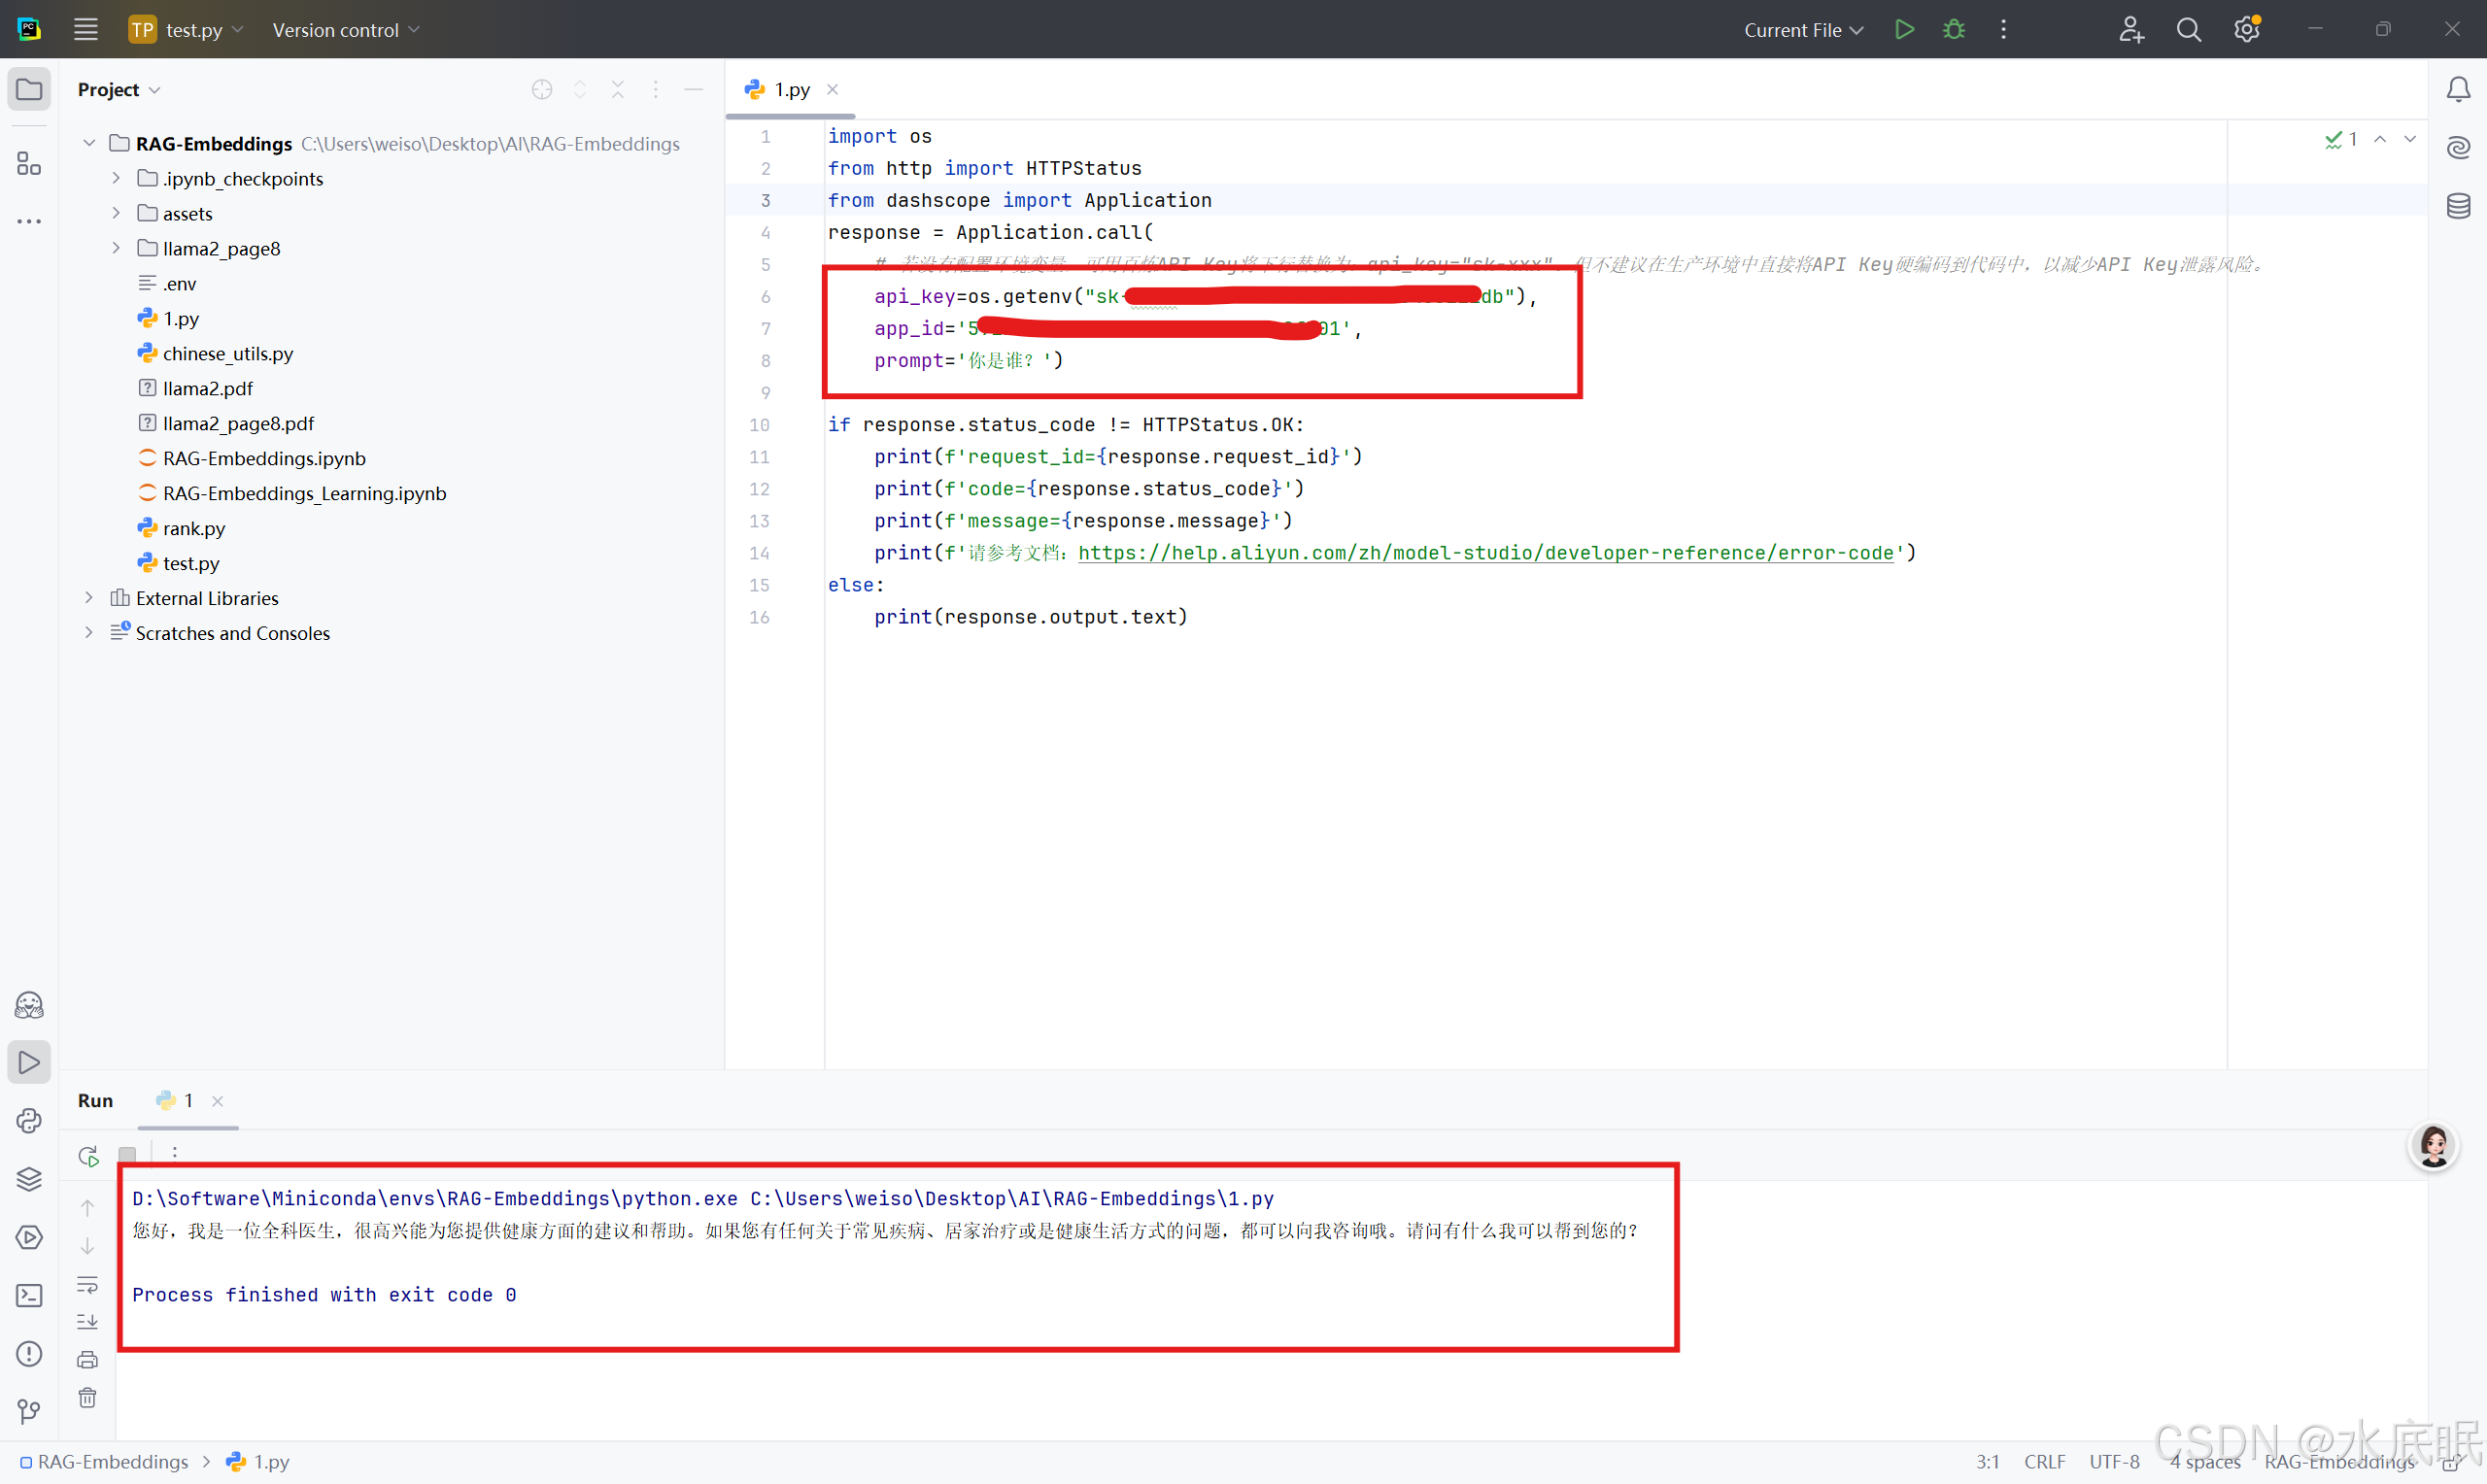The height and width of the screenshot is (1484, 2487).
Task: Expand External Libraries node
Action: point(89,598)
